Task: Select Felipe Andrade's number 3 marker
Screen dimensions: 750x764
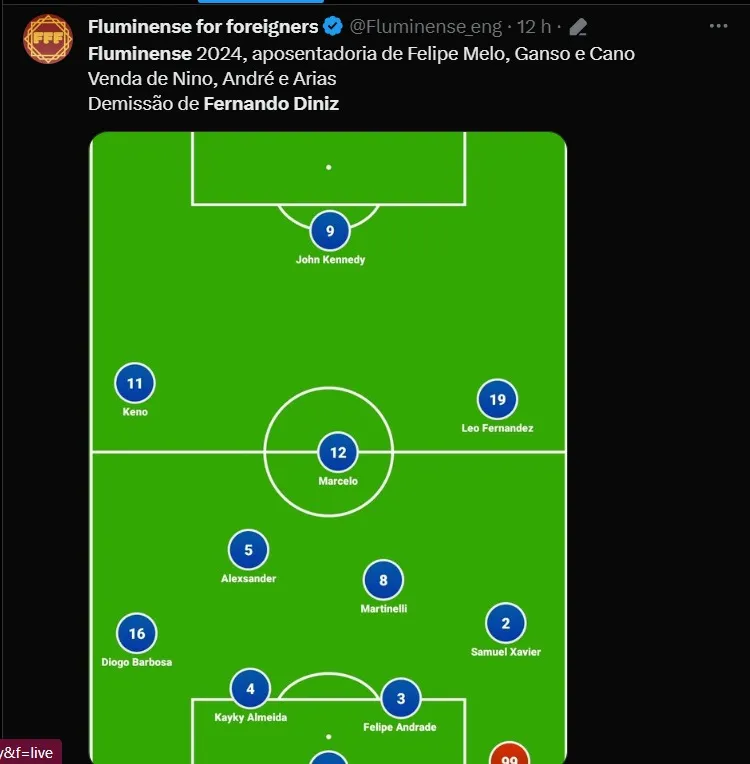Action: click(401, 699)
